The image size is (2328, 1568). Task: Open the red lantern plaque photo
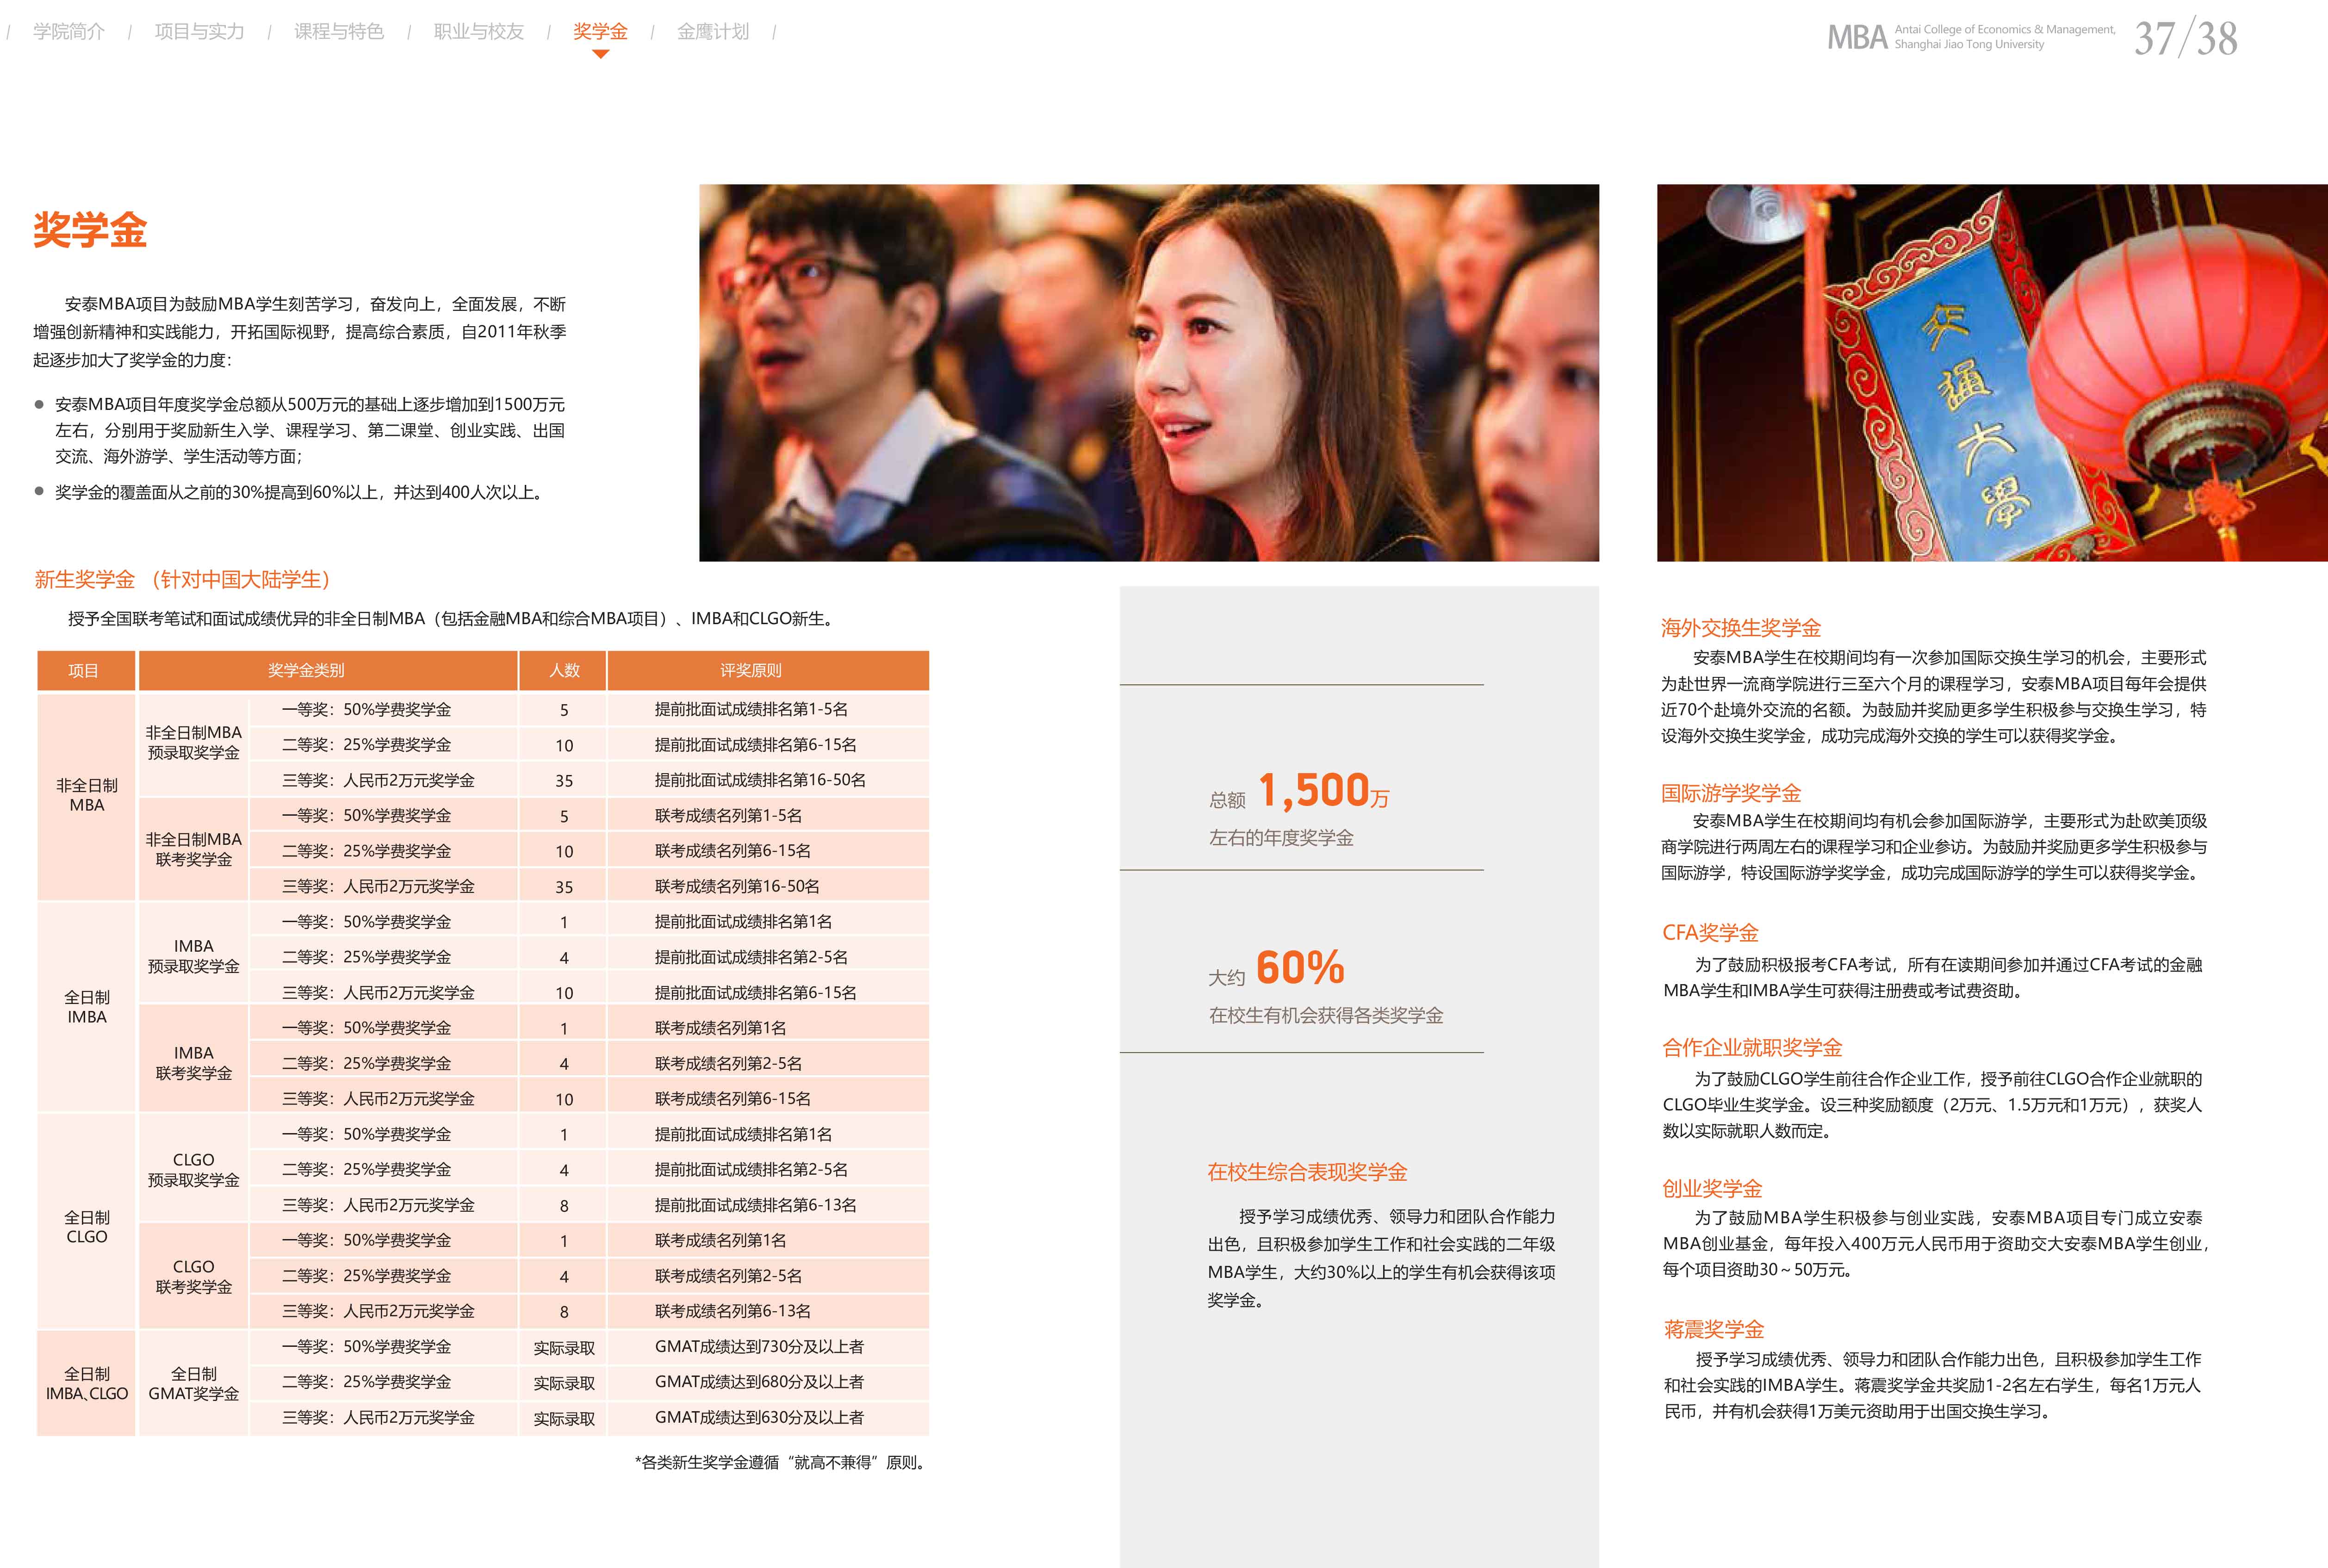point(1991,372)
